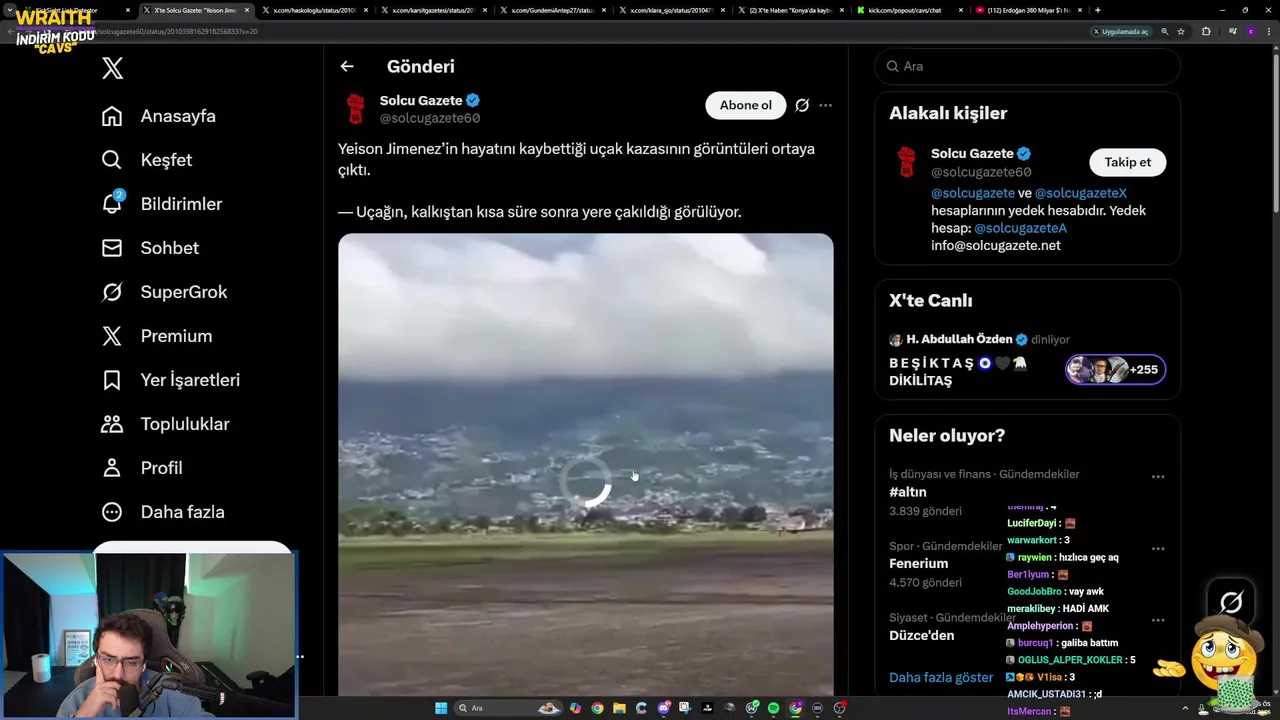
Task: Click the @solcugazete60 handle on the post
Action: point(430,118)
